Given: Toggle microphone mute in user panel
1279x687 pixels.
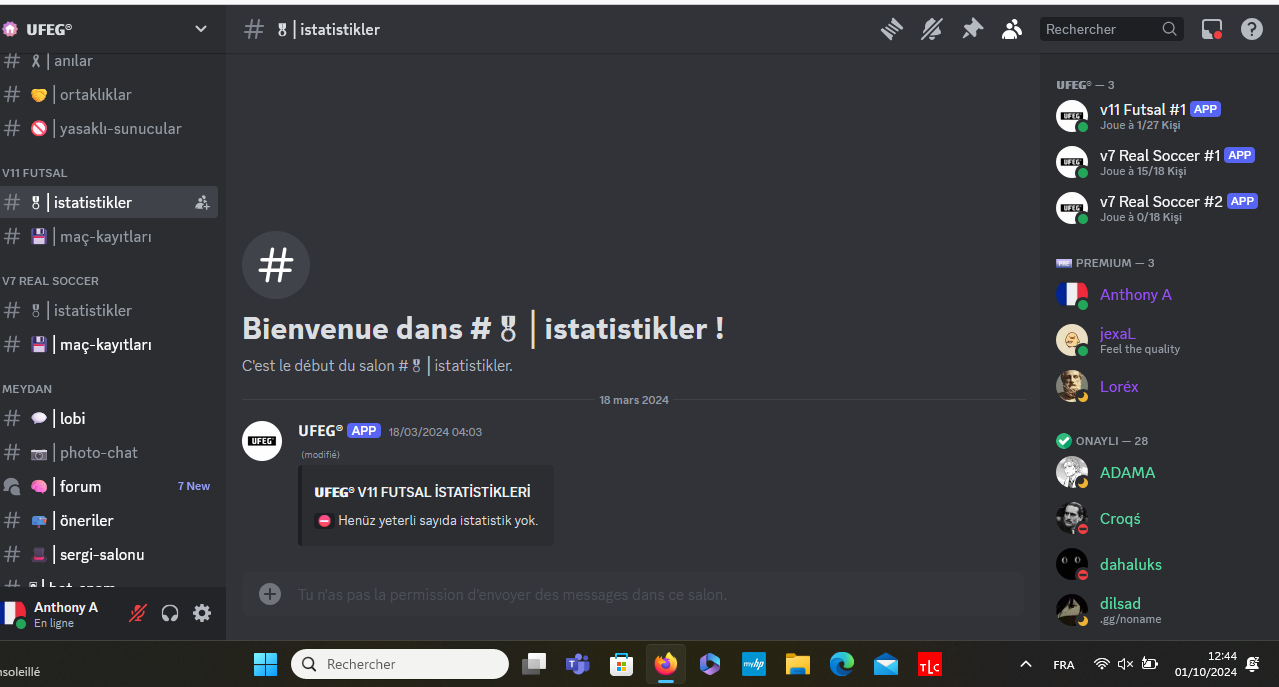Looking at the screenshot, I should click(x=138, y=614).
